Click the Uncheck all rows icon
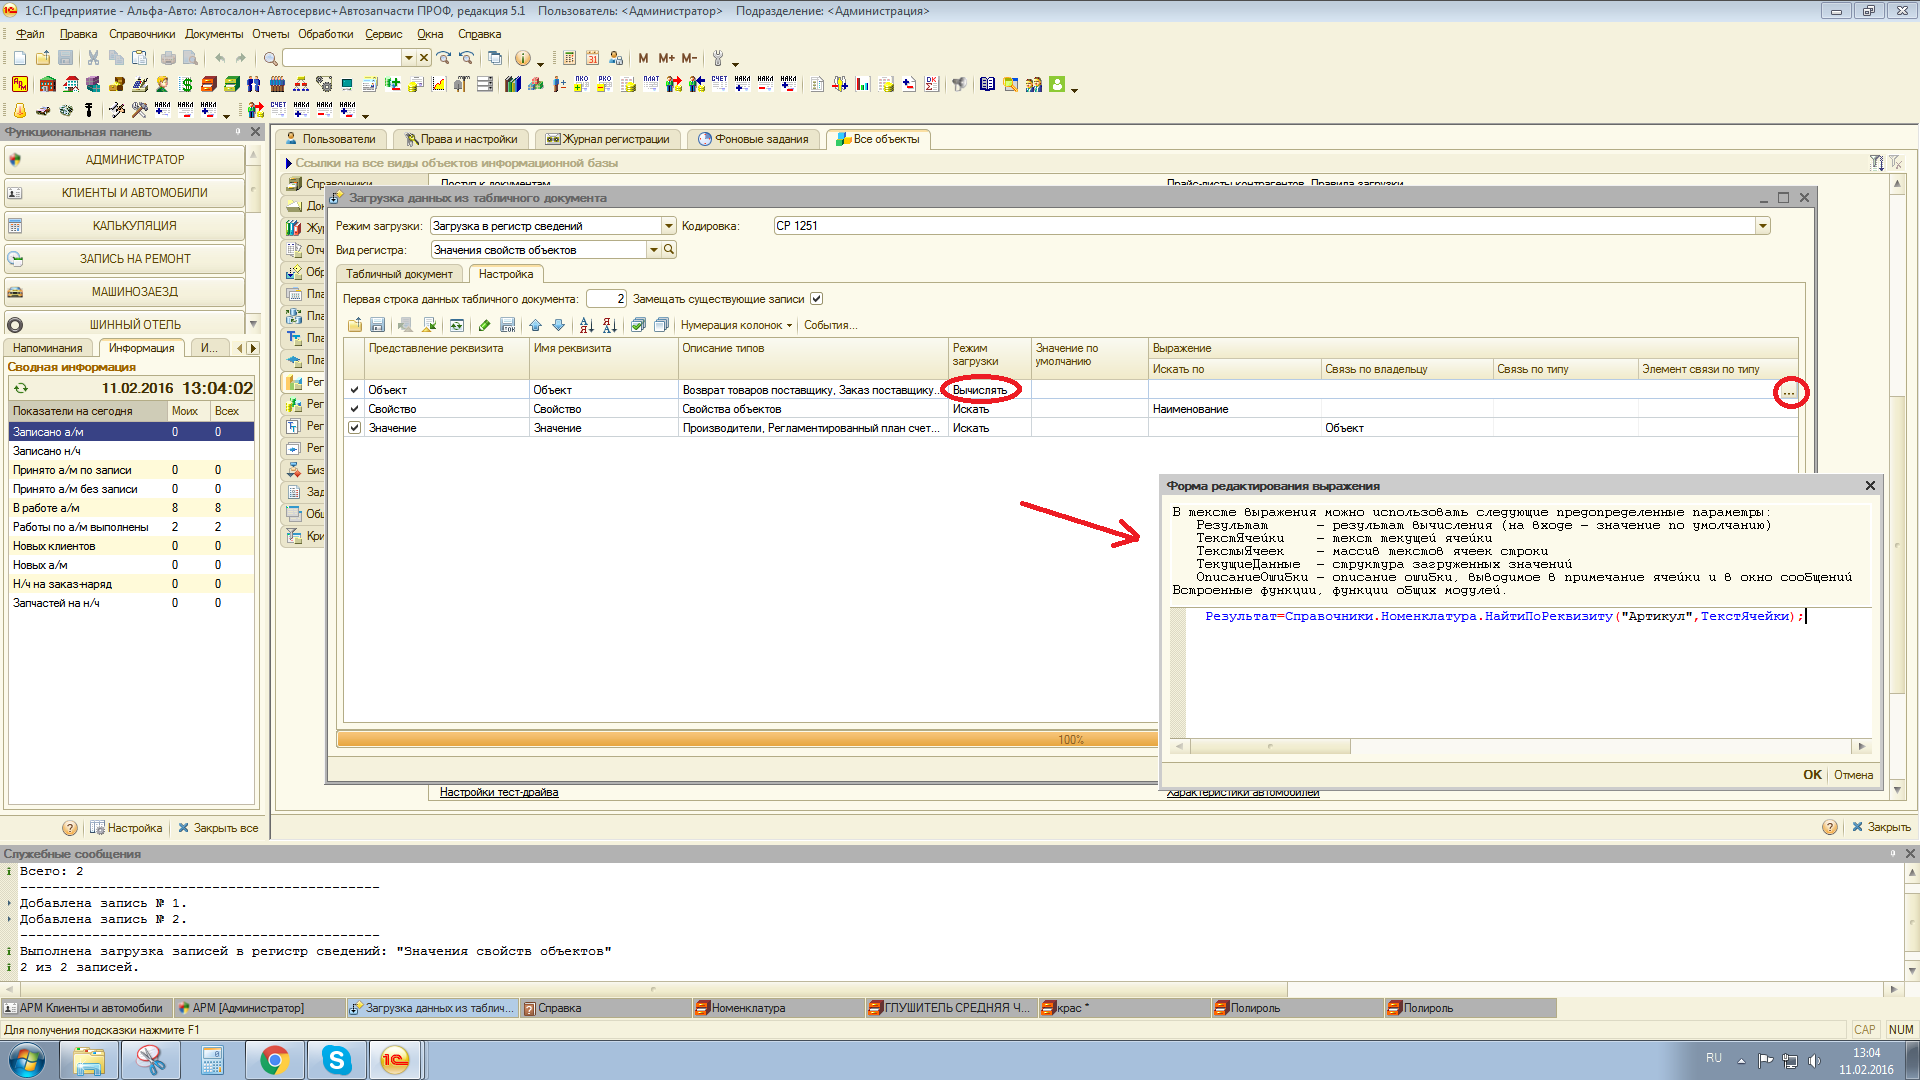The height and width of the screenshot is (1080, 1920). point(661,325)
